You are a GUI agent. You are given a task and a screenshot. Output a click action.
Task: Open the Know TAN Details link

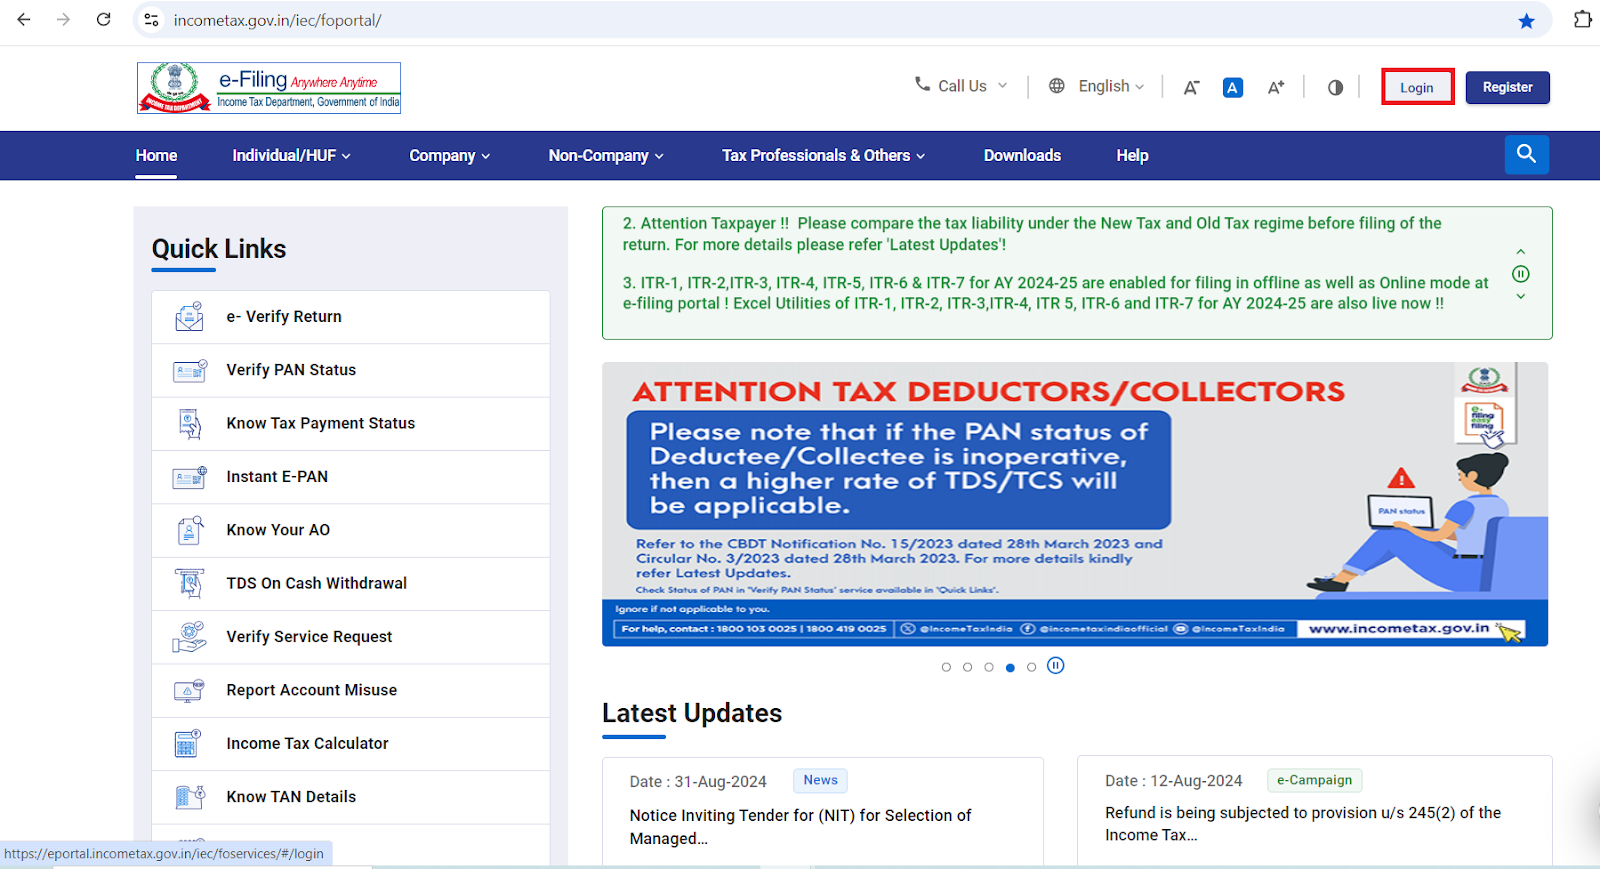291,797
